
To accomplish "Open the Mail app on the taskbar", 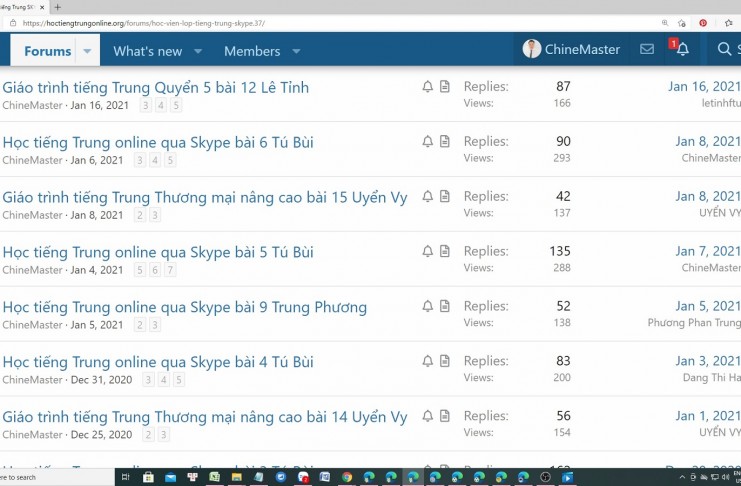I will pos(170,477).
